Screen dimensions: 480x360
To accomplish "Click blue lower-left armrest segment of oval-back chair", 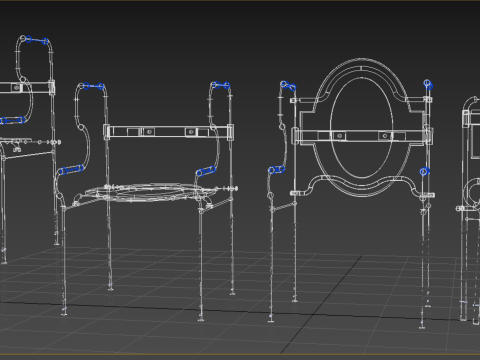I will pyautogui.click(x=277, y=170).
